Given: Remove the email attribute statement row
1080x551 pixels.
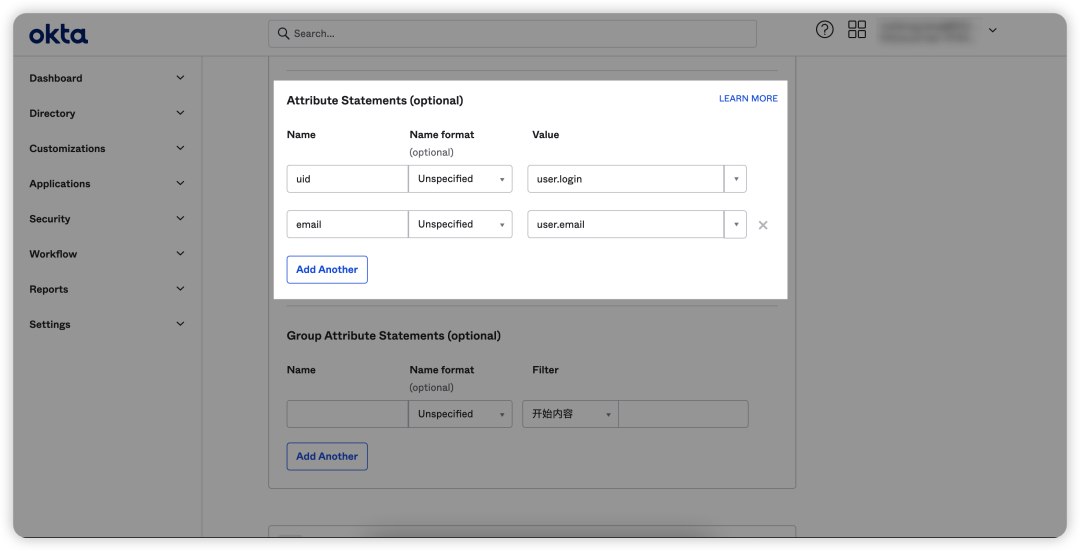Looking at the screenshot, I should coord(763,225).
